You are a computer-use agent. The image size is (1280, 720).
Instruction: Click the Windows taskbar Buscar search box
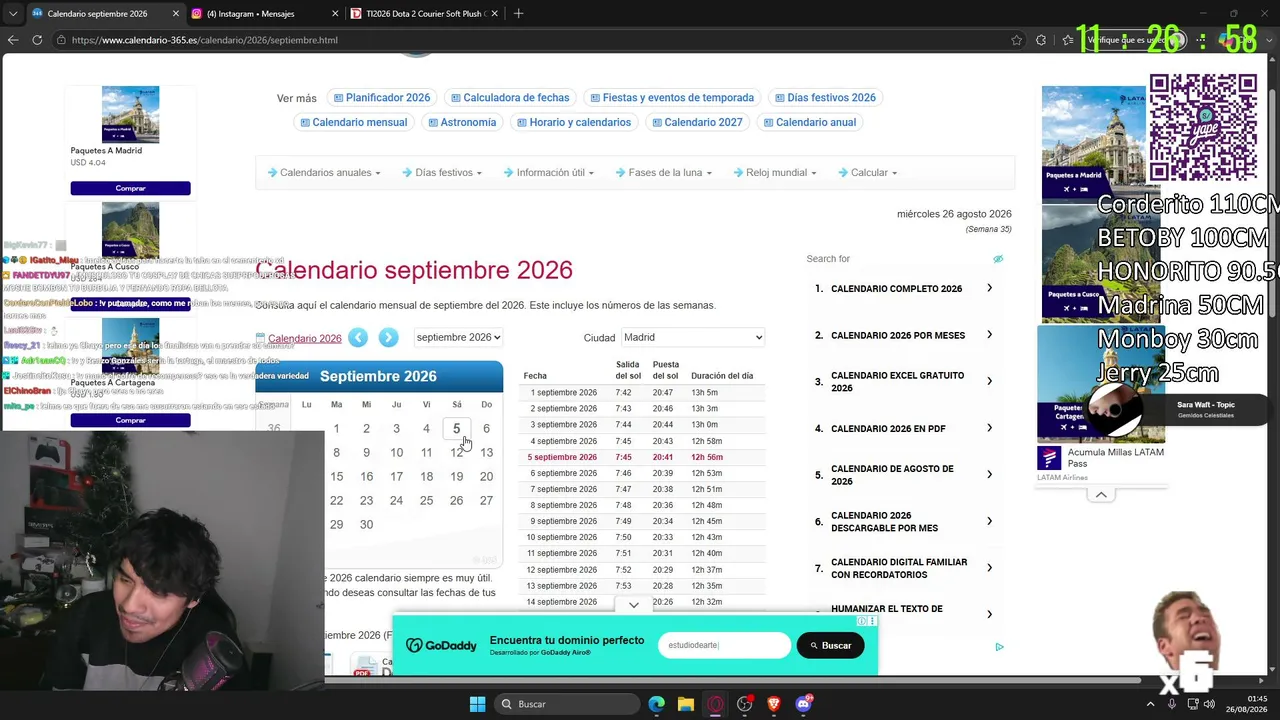567,704
